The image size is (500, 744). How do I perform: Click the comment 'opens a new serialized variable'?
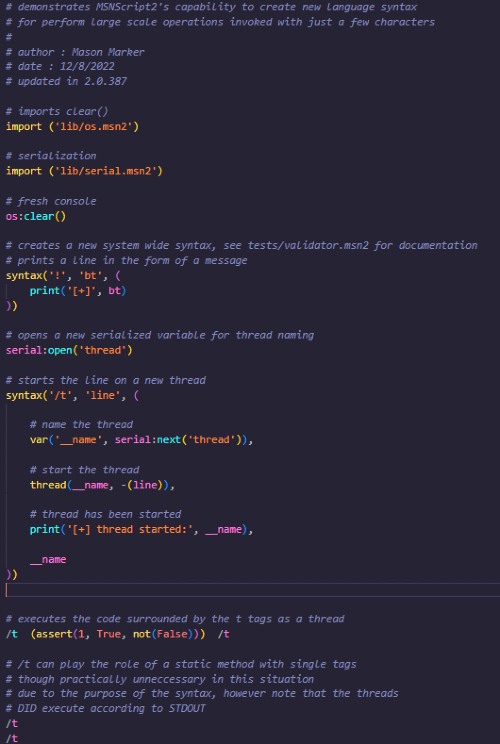(x=160, y=335)
